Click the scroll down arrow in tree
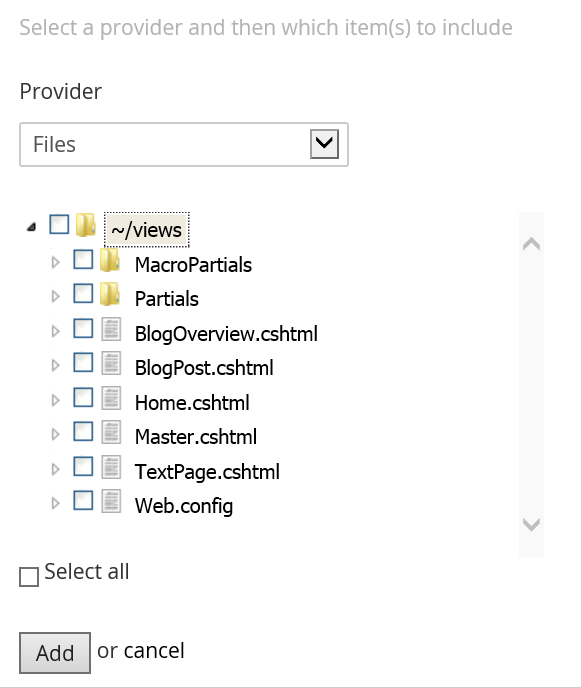 coord(531,524)
